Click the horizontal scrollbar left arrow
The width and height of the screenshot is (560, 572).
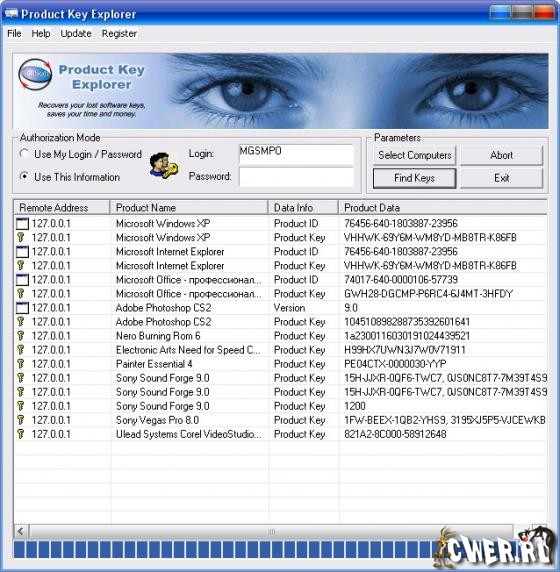point(20,531)
